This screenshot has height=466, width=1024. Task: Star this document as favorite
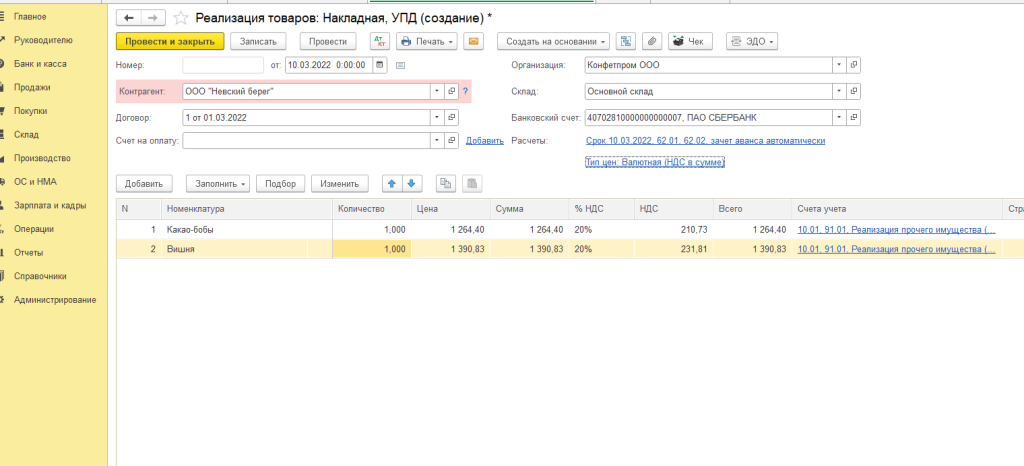pos(180,18)
